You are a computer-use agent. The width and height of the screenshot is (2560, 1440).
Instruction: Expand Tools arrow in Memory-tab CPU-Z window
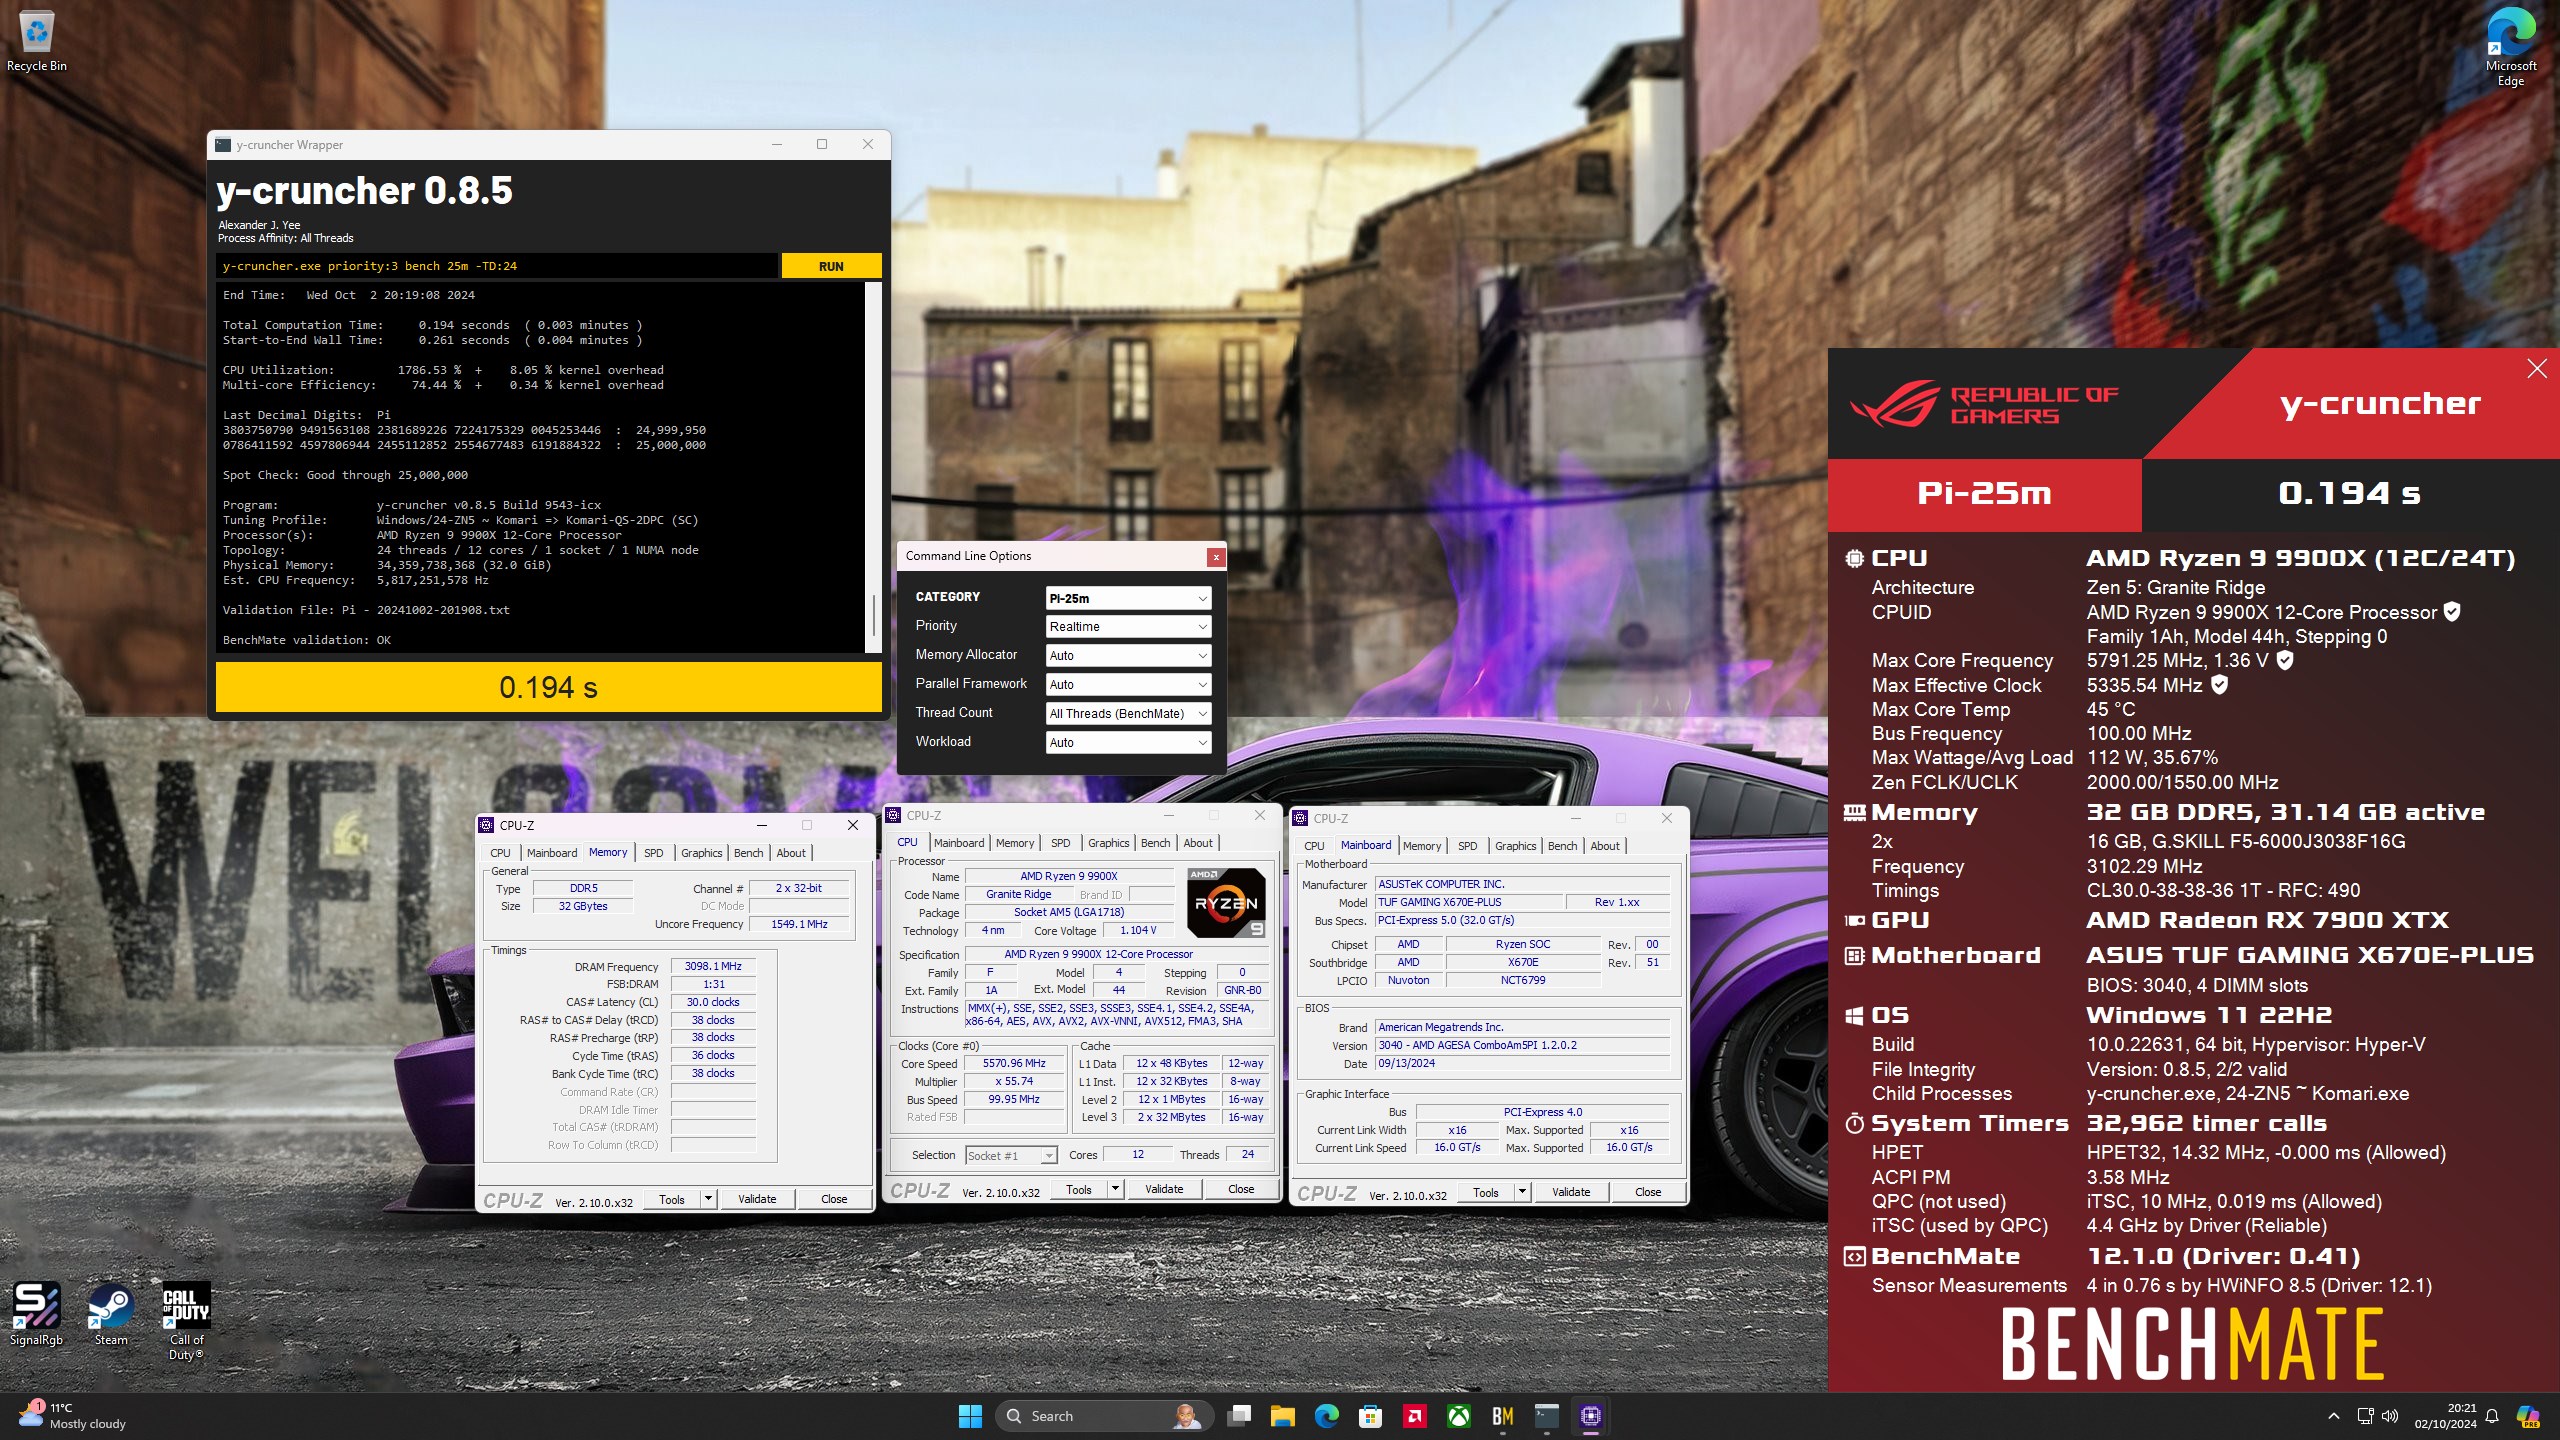pyautogui.click(x=708, y=1199)
